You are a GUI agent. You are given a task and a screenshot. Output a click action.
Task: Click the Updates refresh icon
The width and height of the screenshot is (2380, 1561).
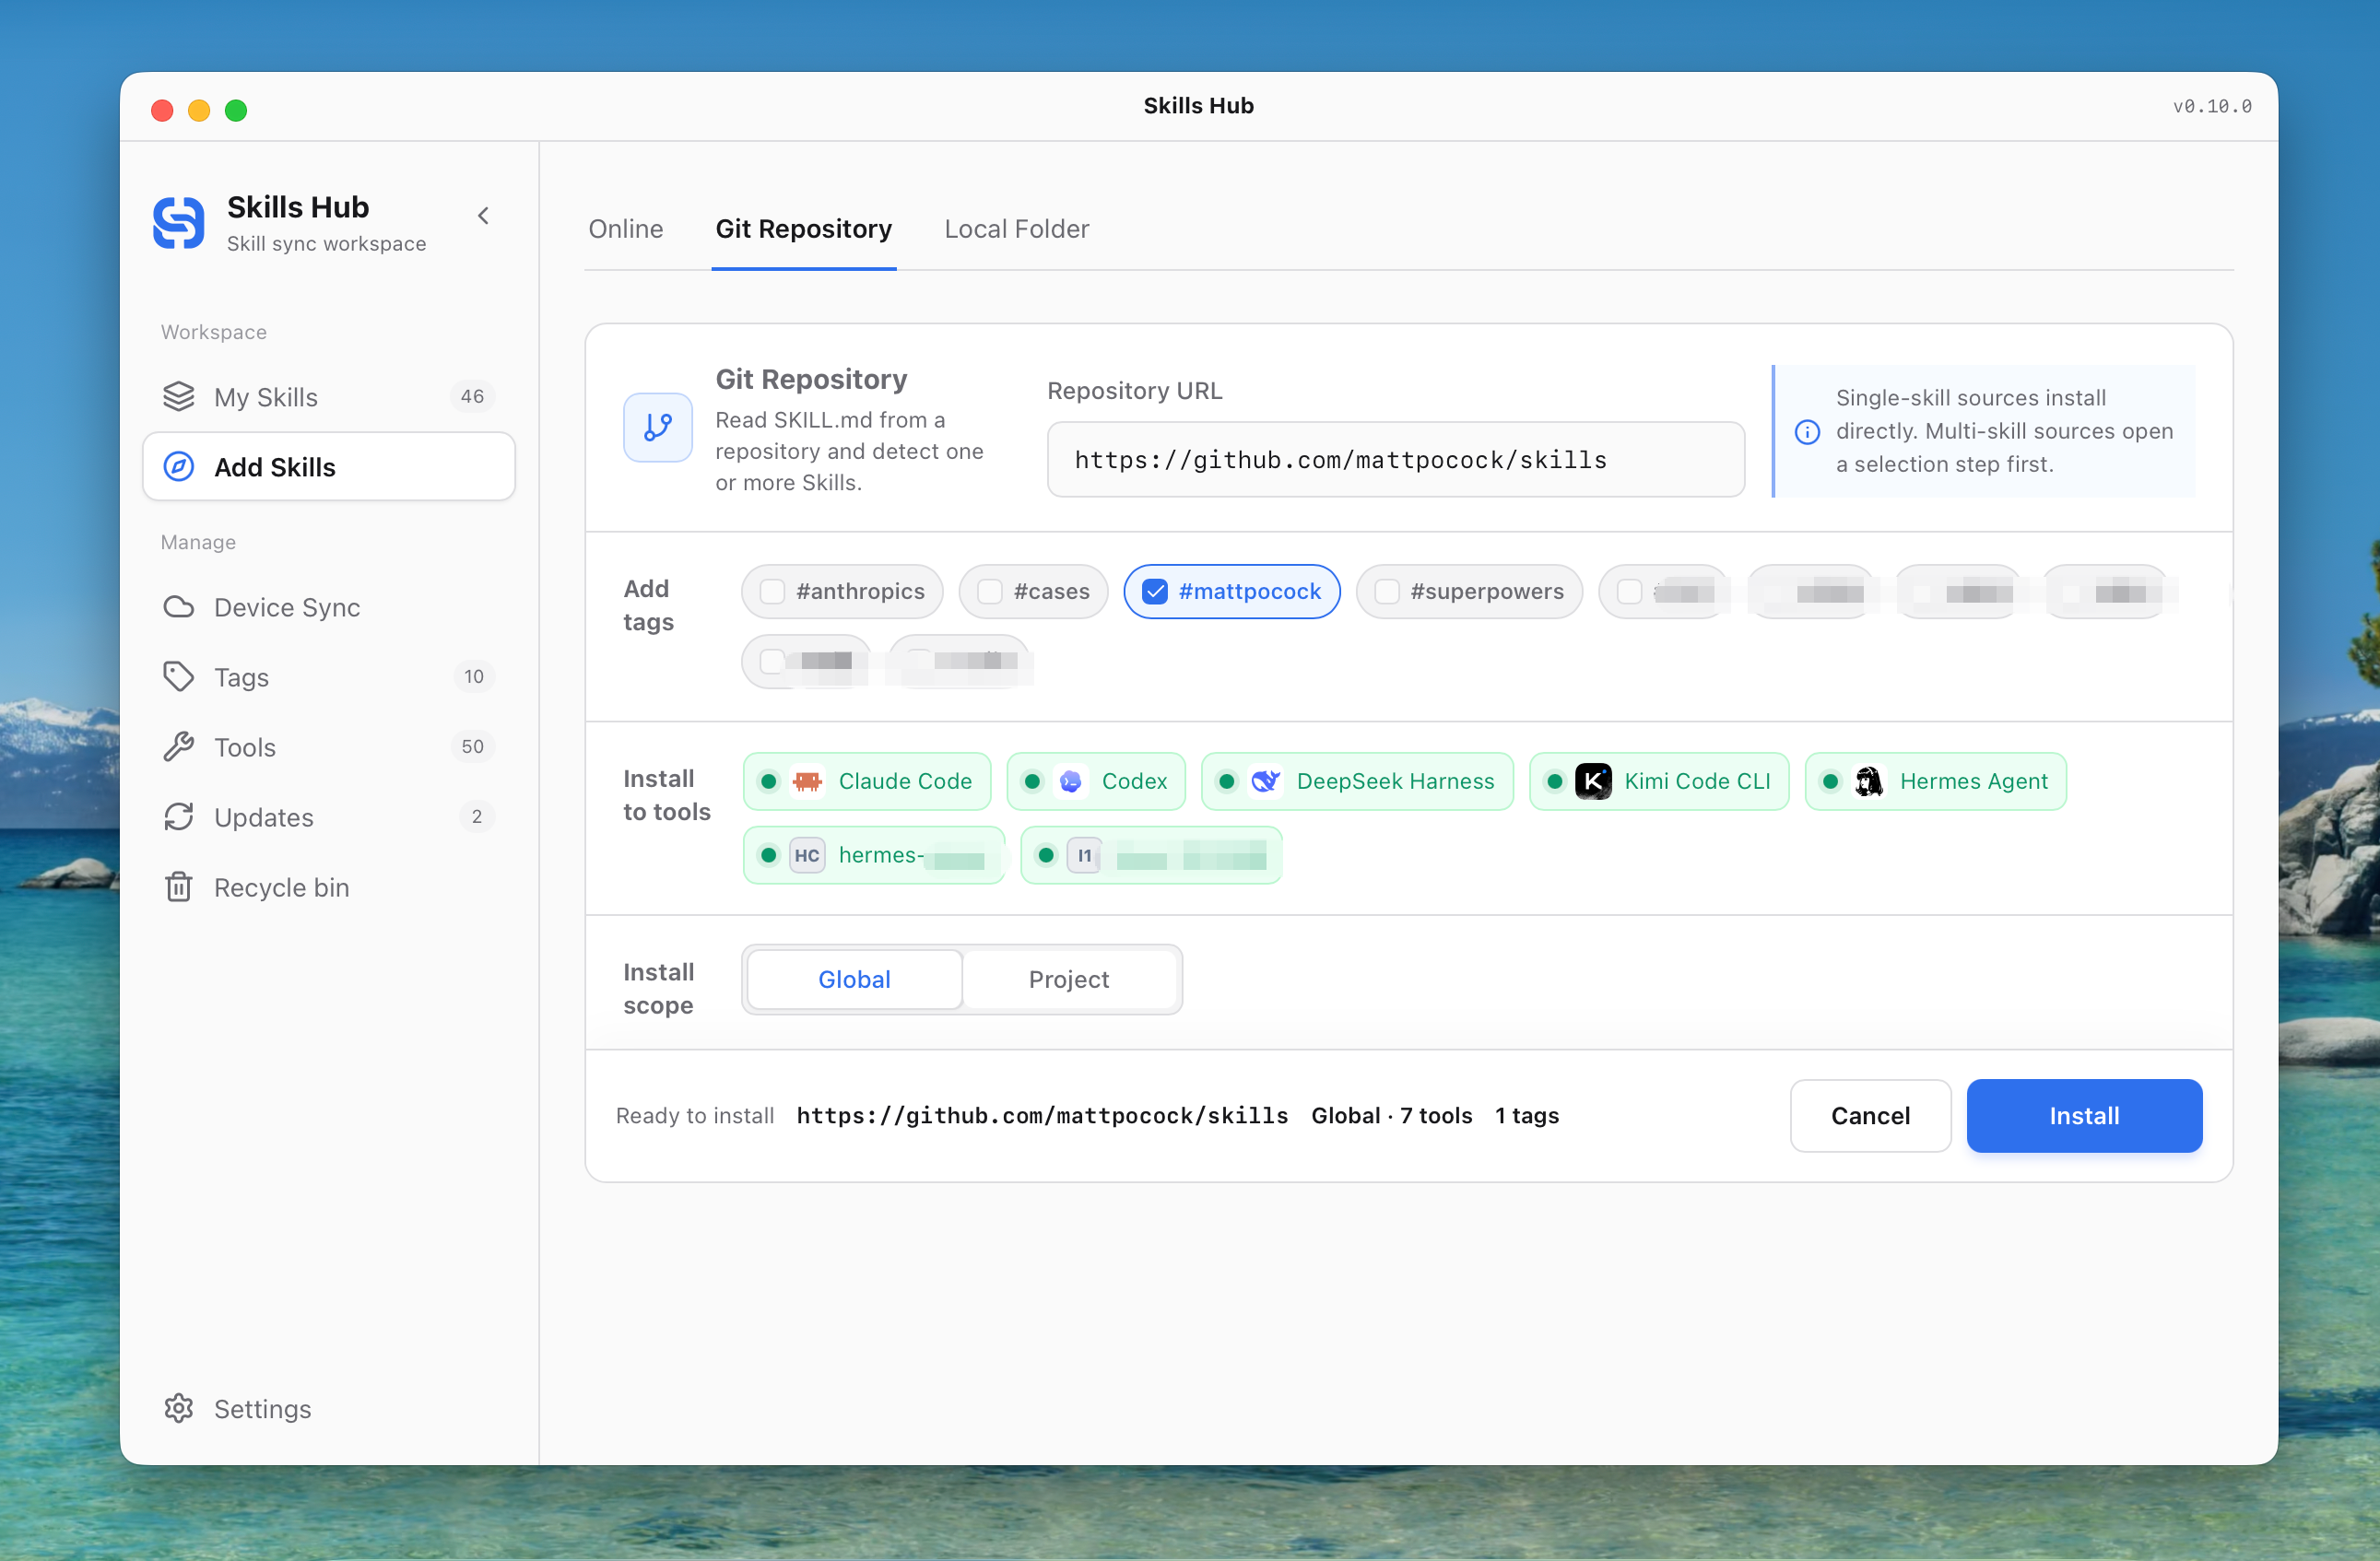coord(179,817)
